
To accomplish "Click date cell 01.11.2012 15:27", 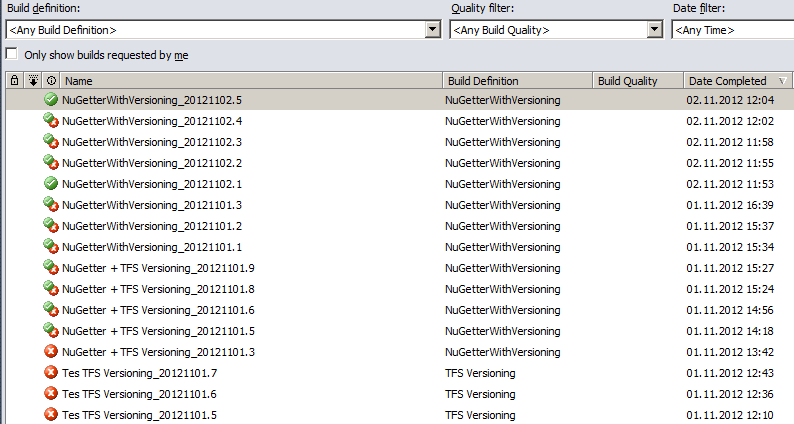I will click(730, 268).
